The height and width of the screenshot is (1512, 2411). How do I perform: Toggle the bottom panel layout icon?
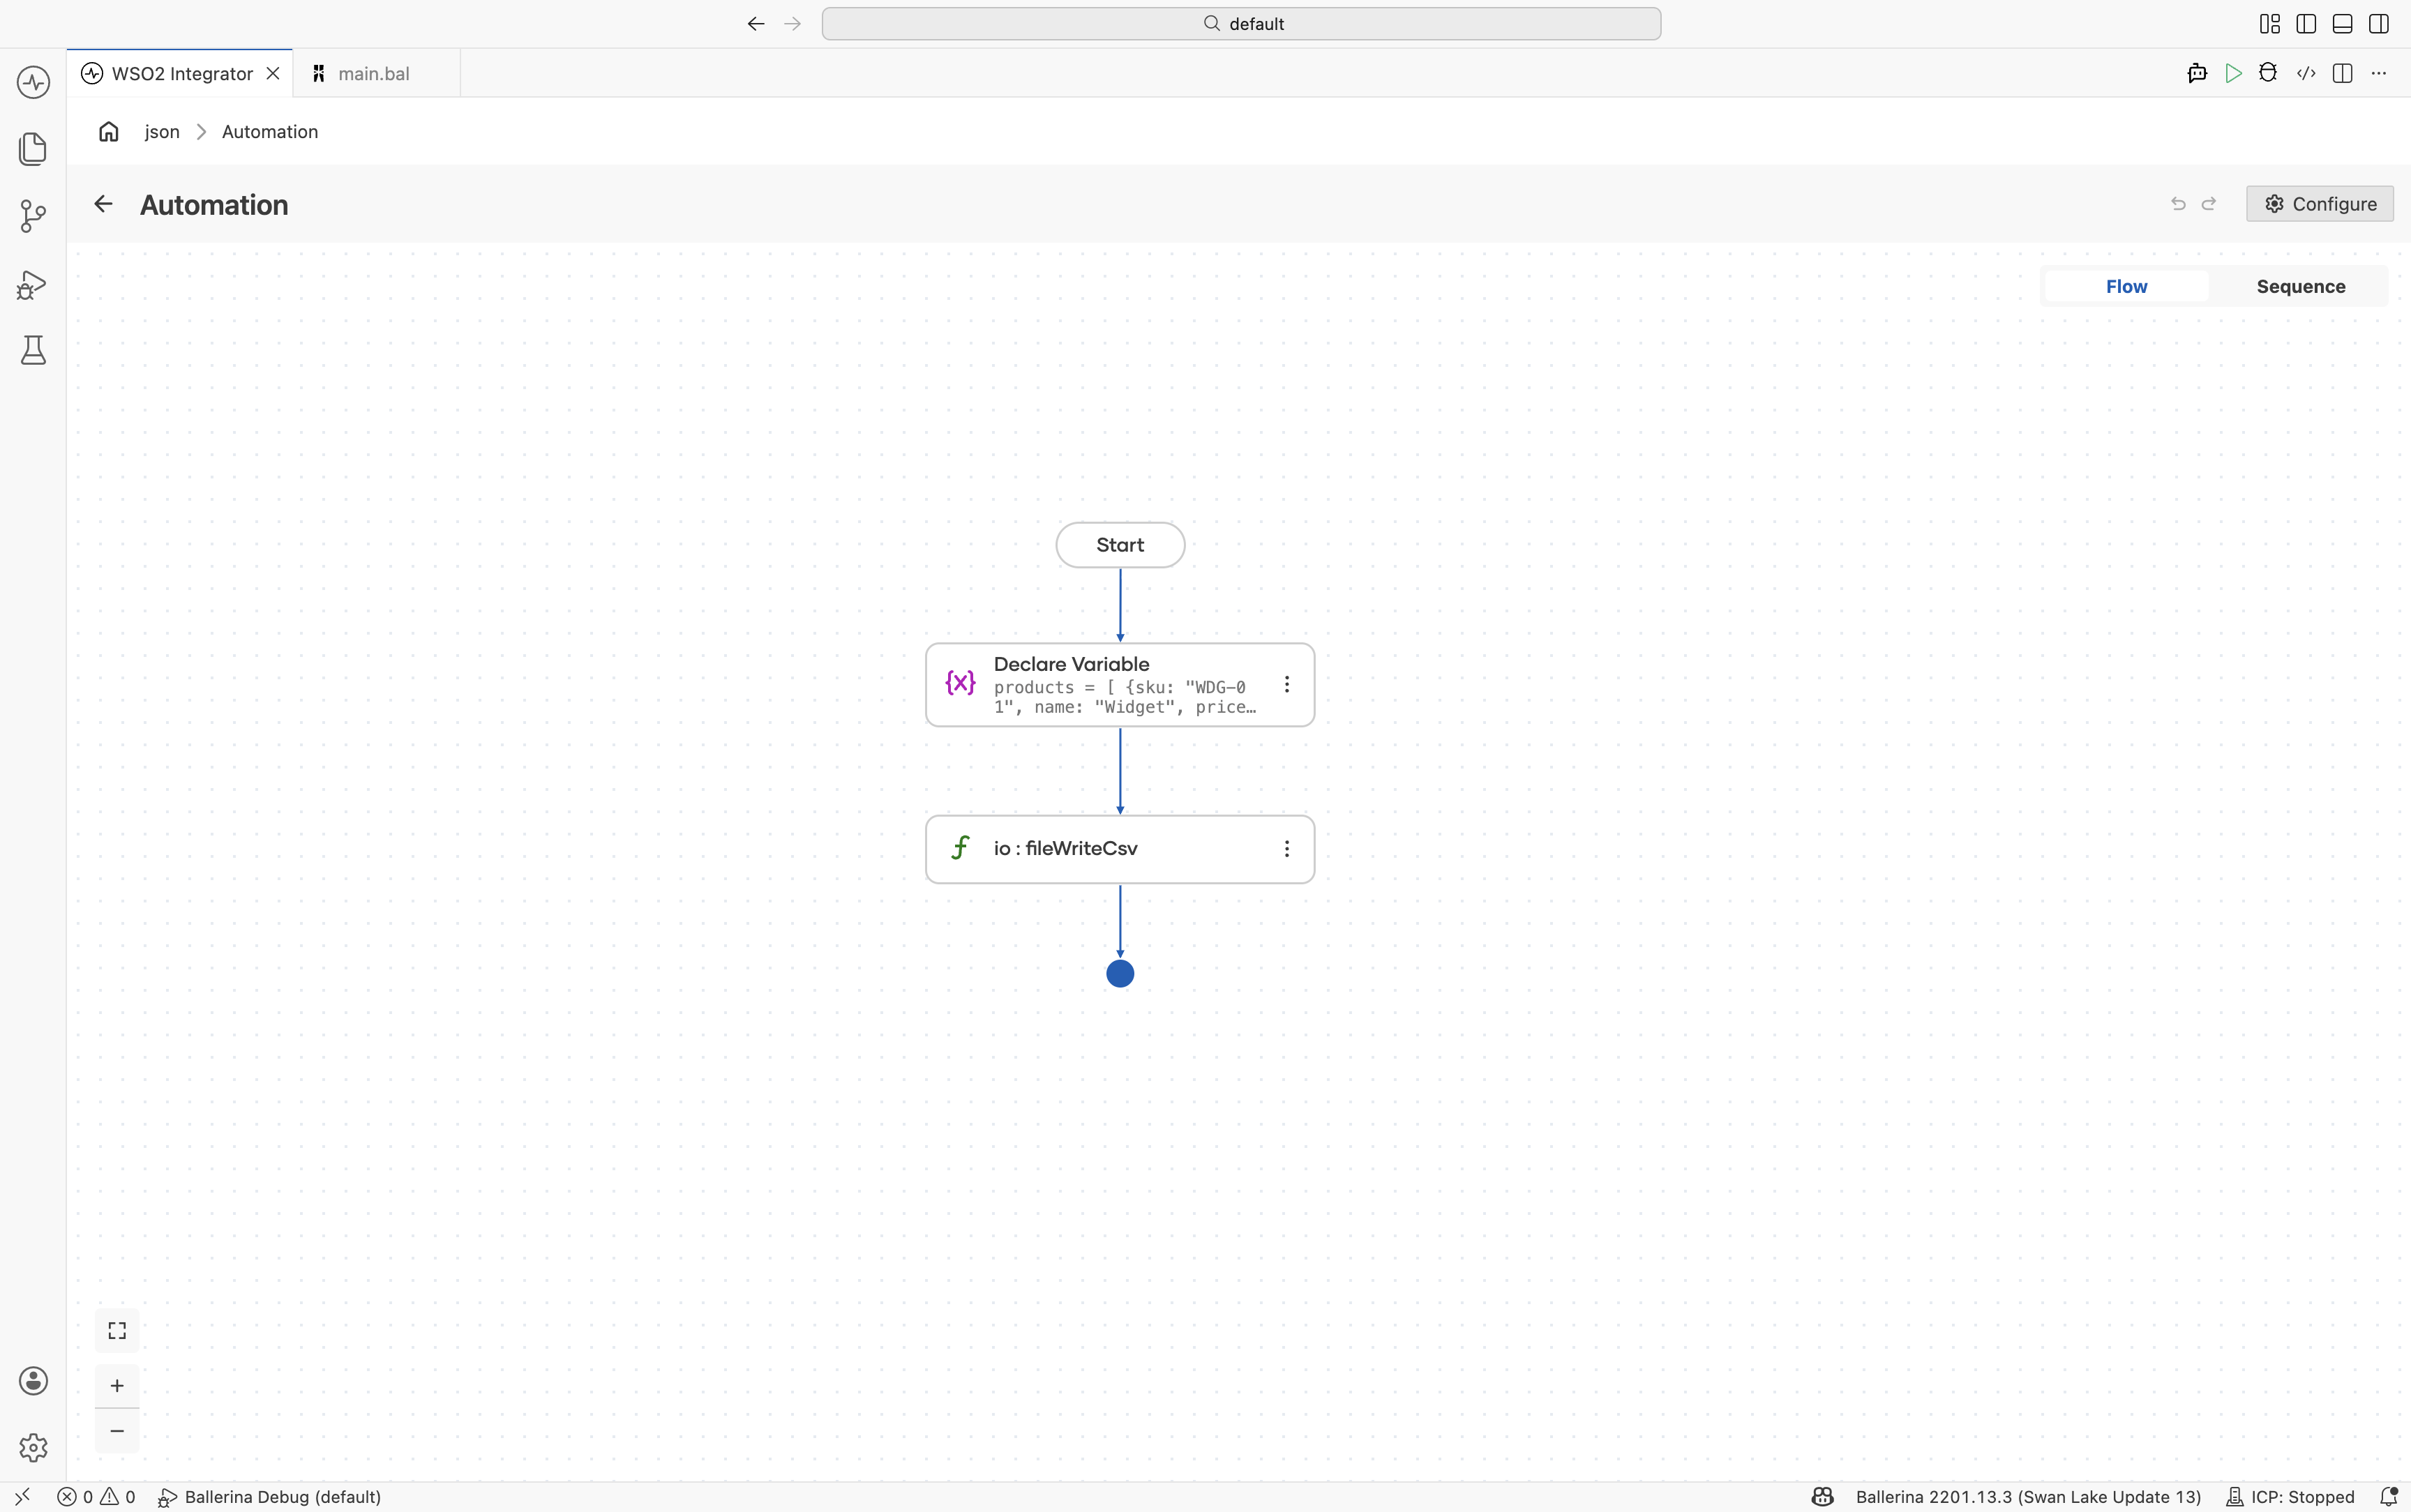(x=2342, y=24)
